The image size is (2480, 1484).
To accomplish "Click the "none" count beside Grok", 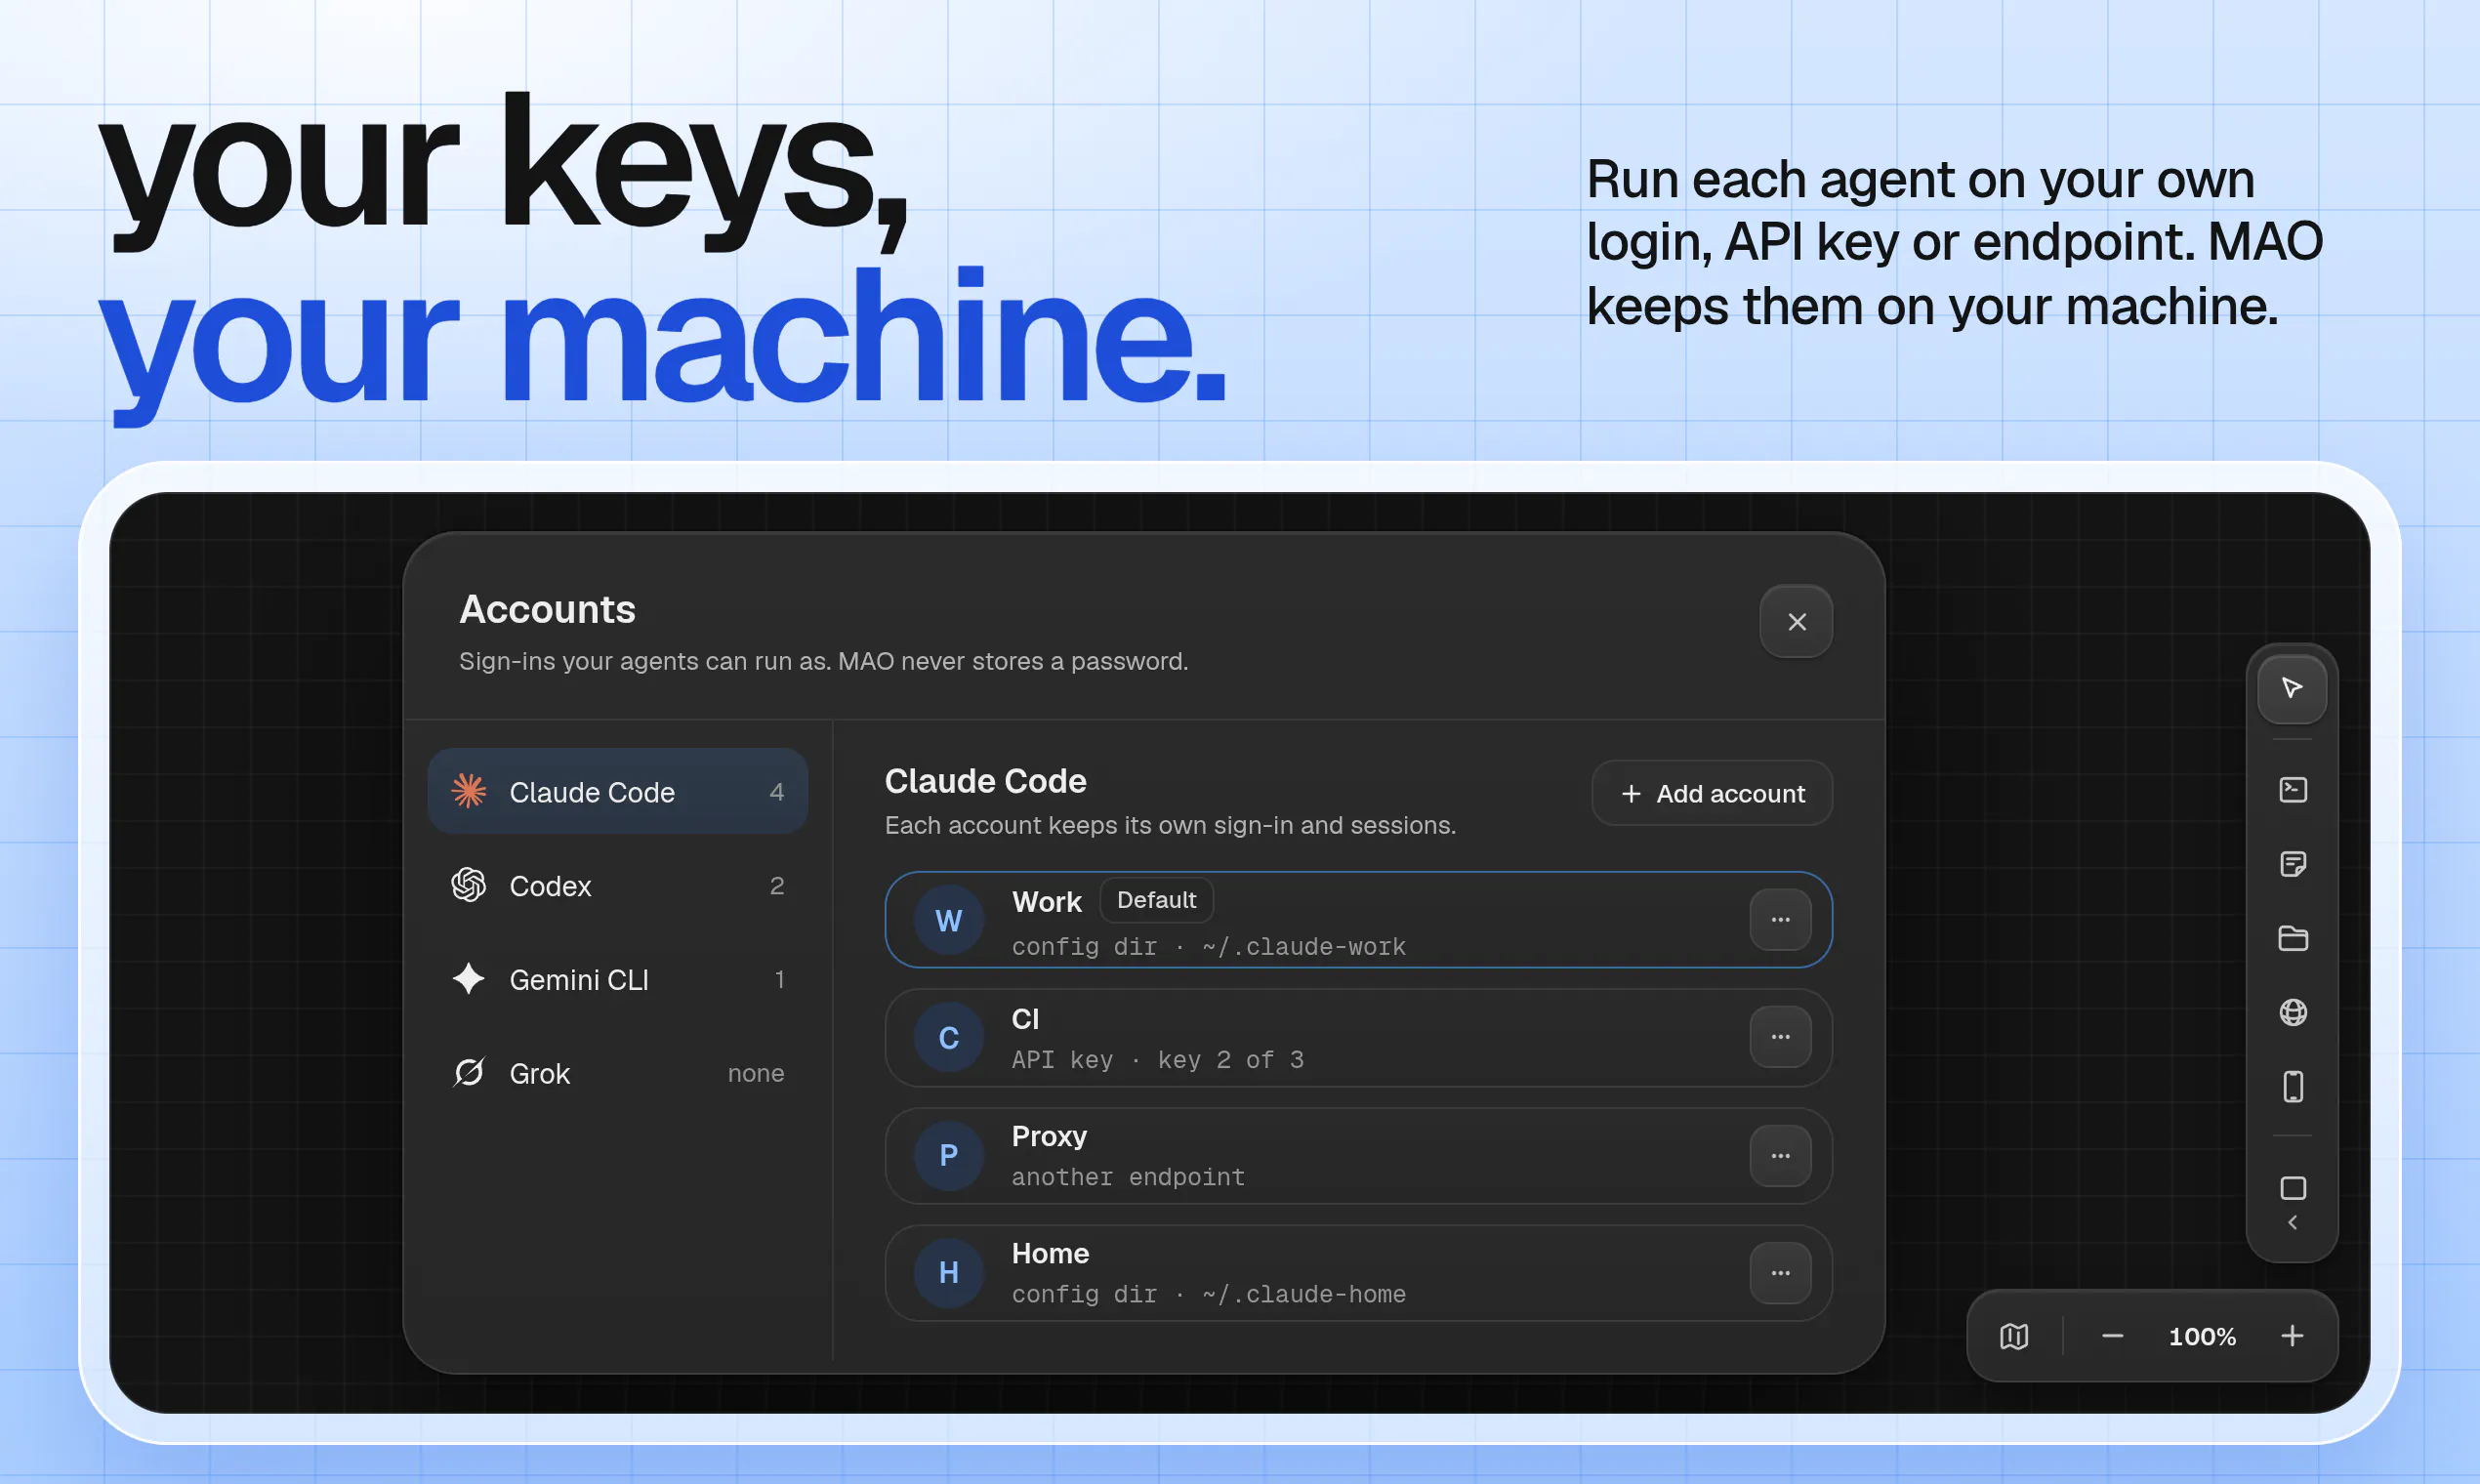I will (x=756, y=1073).
